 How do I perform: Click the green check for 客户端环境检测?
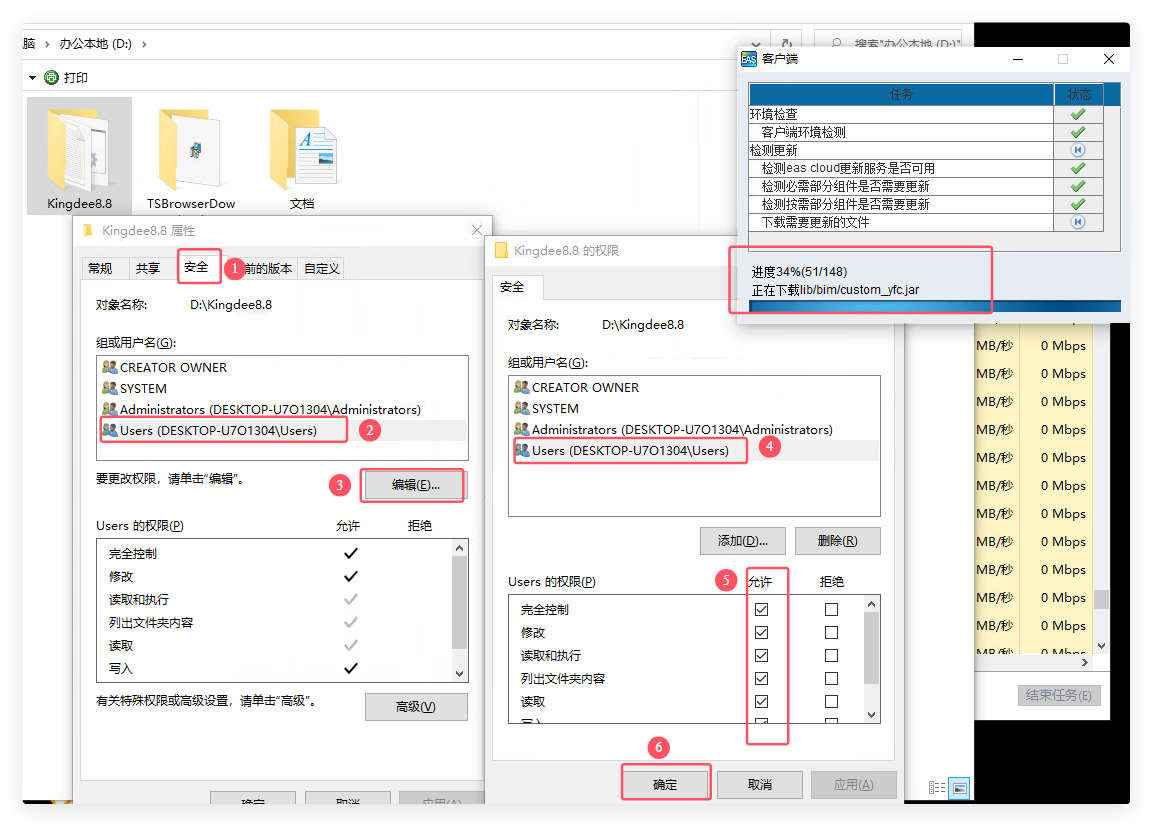click(x=1078, y=132)
